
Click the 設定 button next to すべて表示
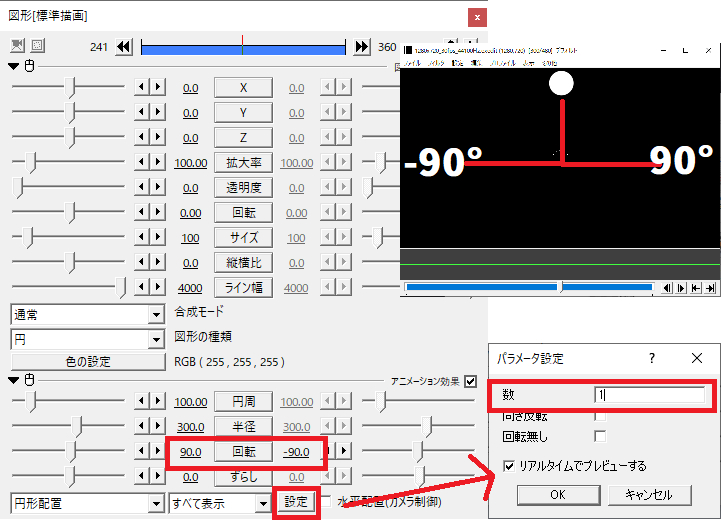pyautogui.click(x=296, y=502)
